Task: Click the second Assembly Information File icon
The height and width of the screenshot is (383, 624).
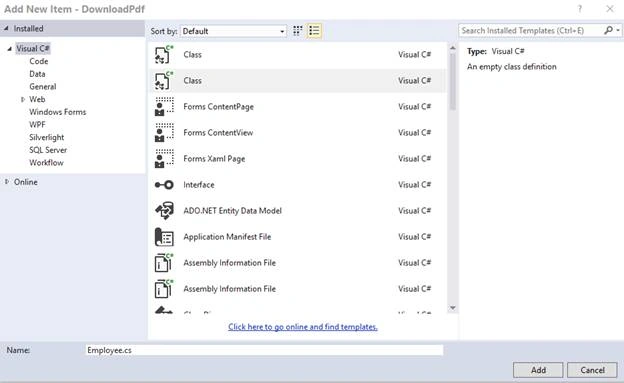Action: (x=164, y=289)
